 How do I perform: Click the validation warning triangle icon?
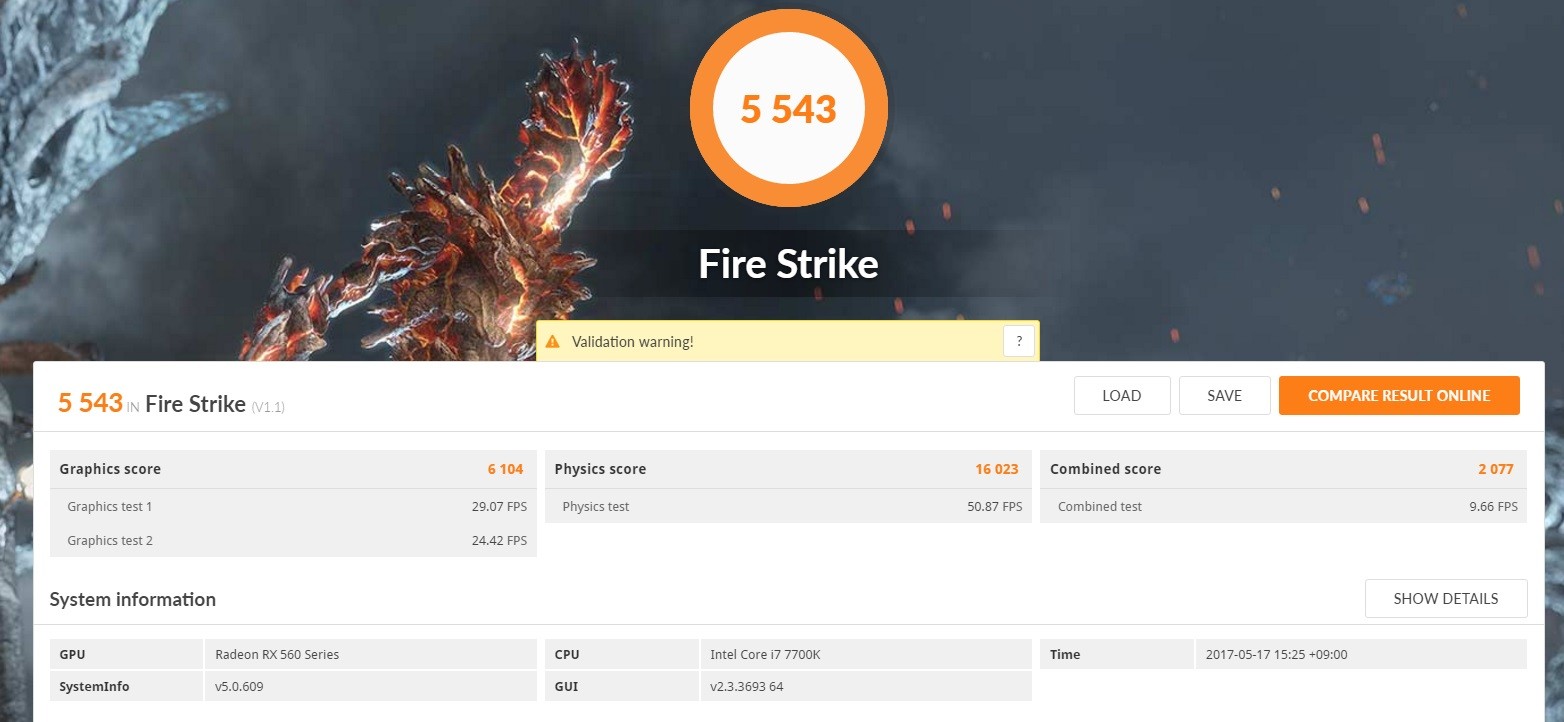(x=552, y=342)
